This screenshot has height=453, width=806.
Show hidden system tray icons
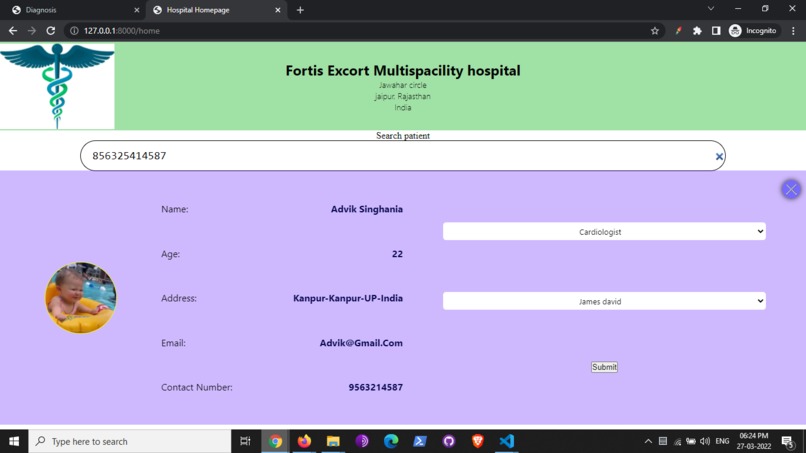click(648, 441)
